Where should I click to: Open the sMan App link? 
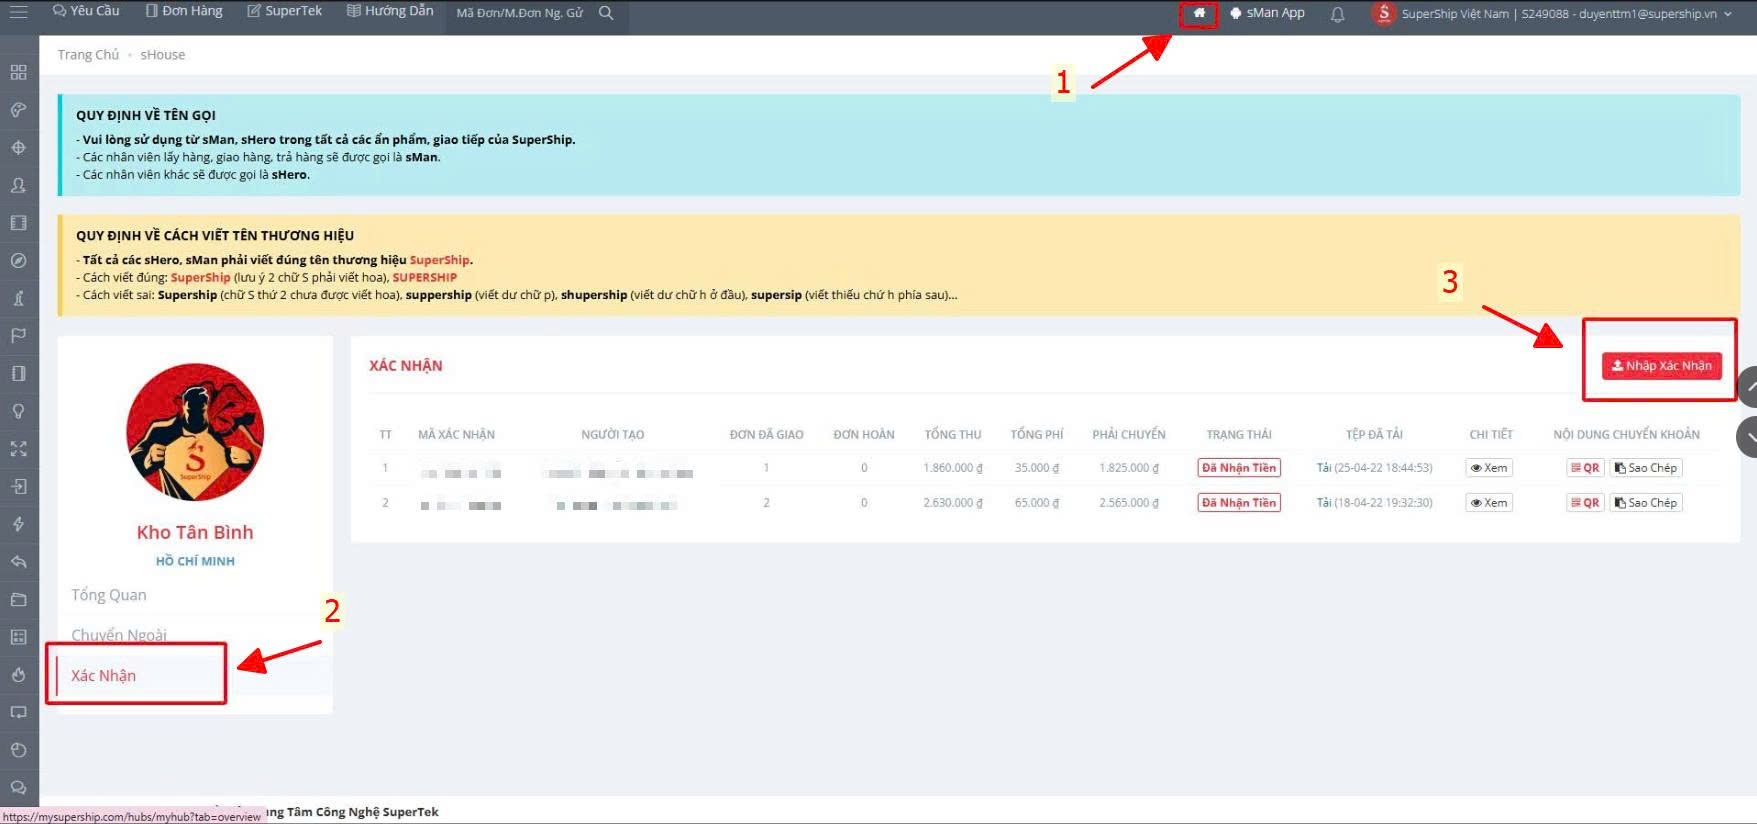point(1267,13)
